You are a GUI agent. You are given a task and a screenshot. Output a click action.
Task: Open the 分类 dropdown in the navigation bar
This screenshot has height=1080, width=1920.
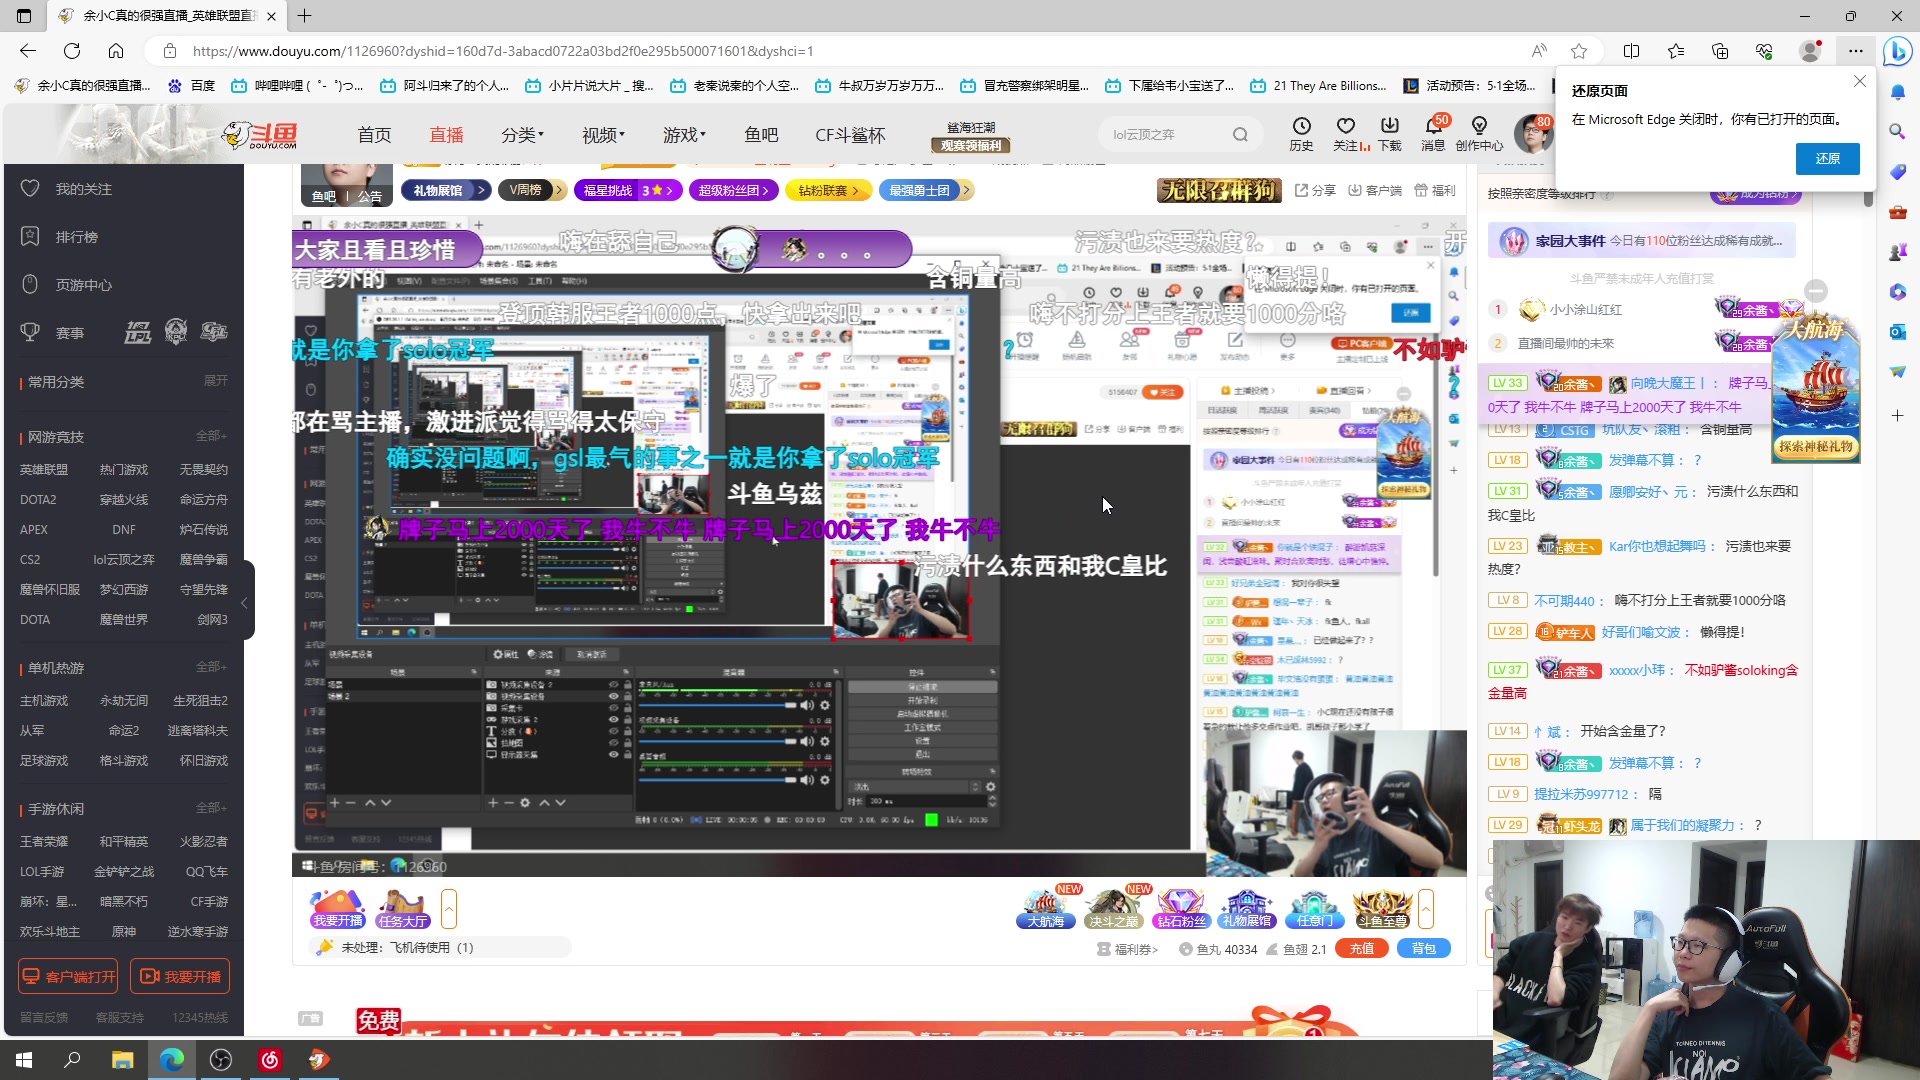coord(521,134)
